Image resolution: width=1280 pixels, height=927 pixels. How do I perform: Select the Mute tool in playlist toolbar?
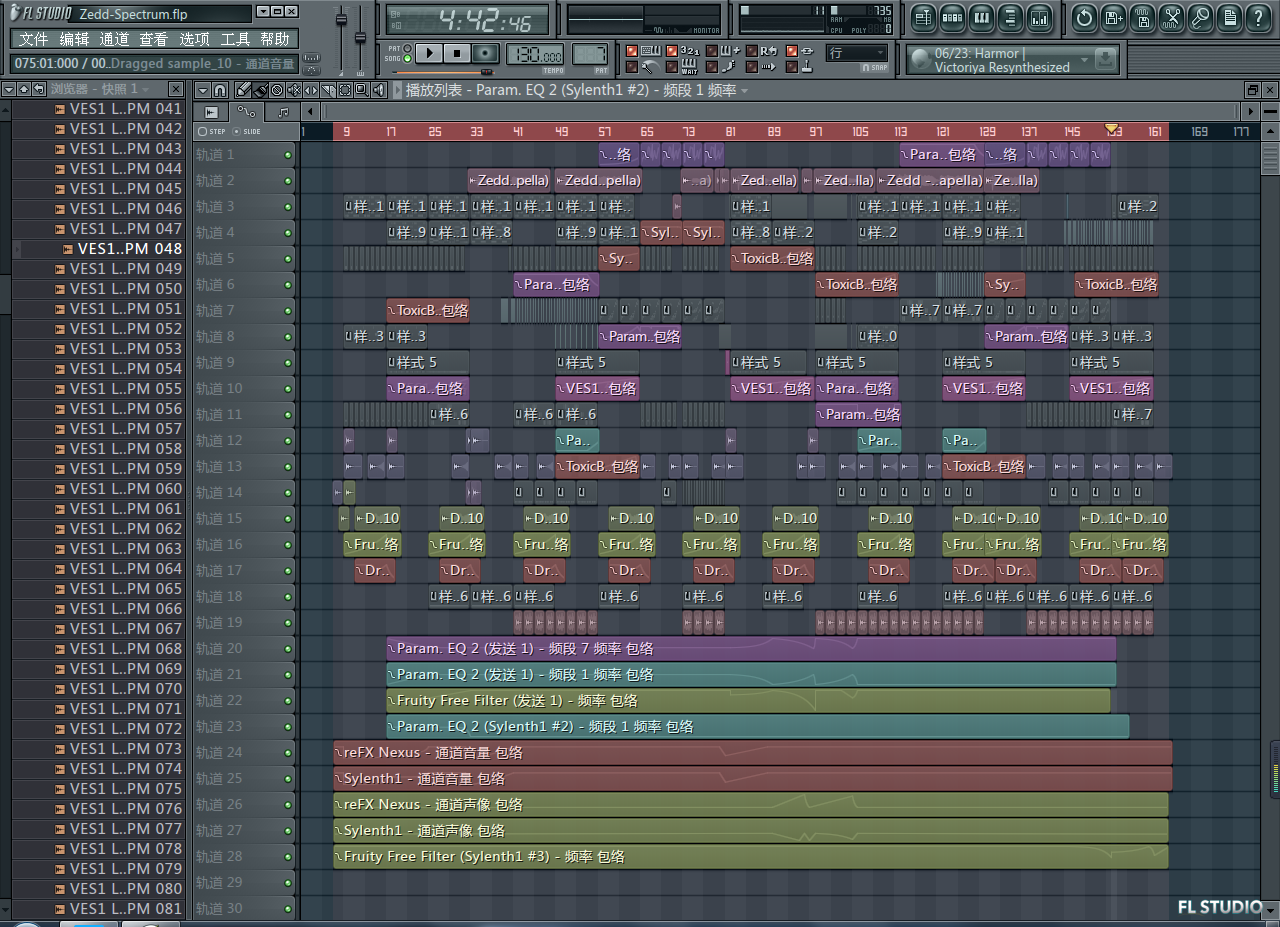pos(294,90)
